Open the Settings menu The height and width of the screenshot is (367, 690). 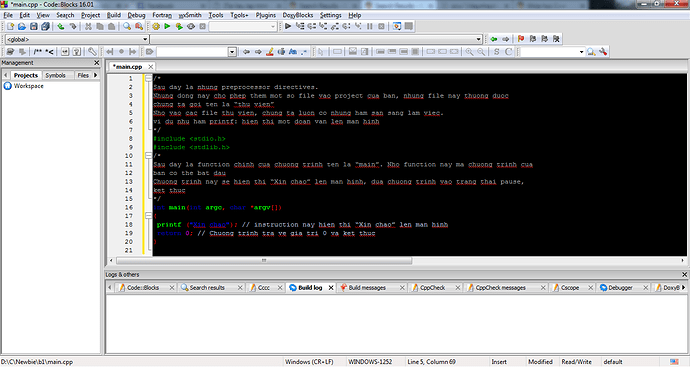click(330, 15)
